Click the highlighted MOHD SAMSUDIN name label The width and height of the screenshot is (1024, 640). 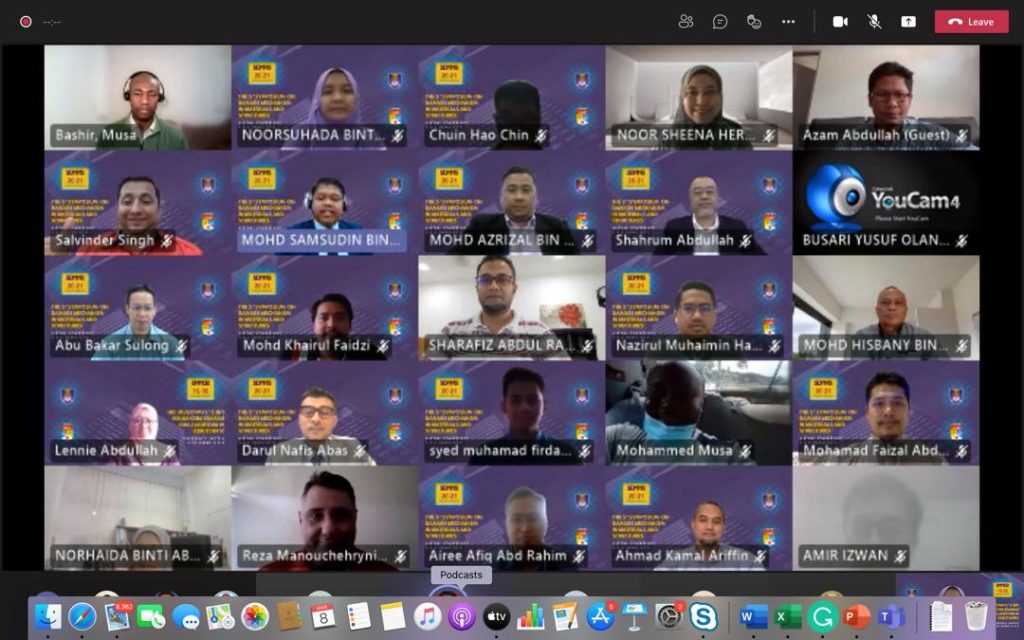tap(320, 240)
